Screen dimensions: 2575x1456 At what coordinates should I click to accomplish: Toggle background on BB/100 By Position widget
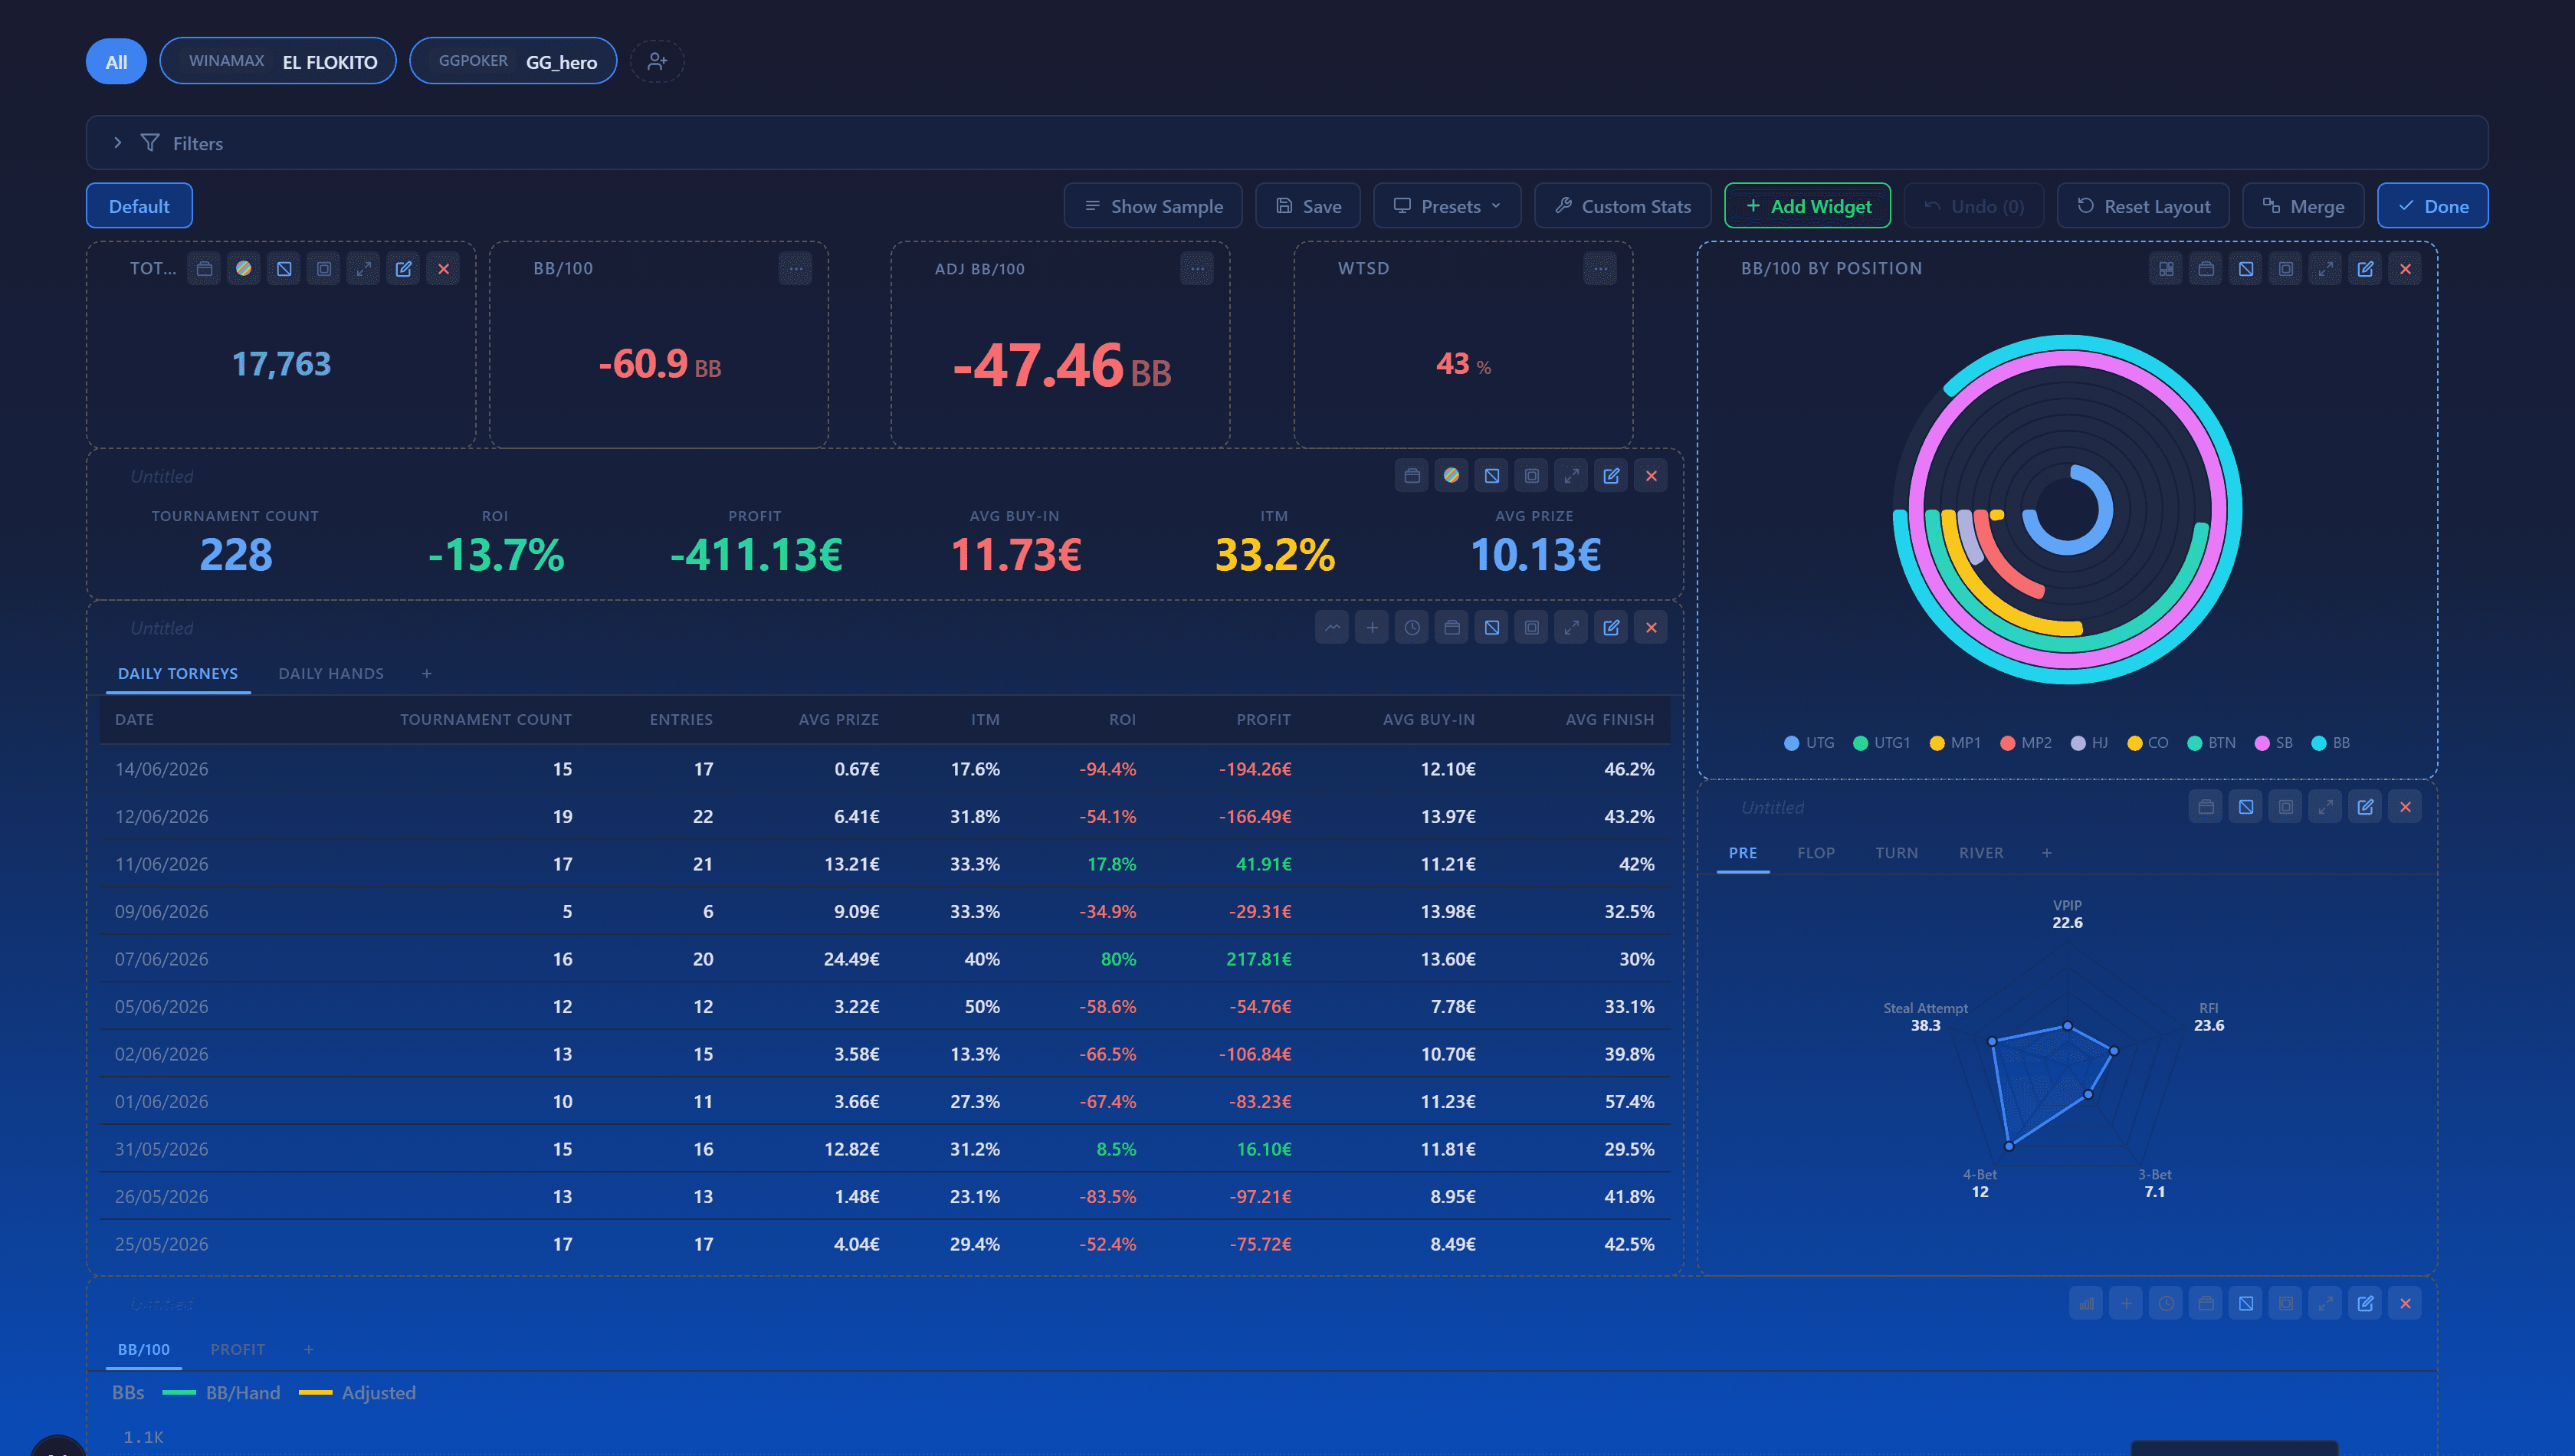(2246, 269)
